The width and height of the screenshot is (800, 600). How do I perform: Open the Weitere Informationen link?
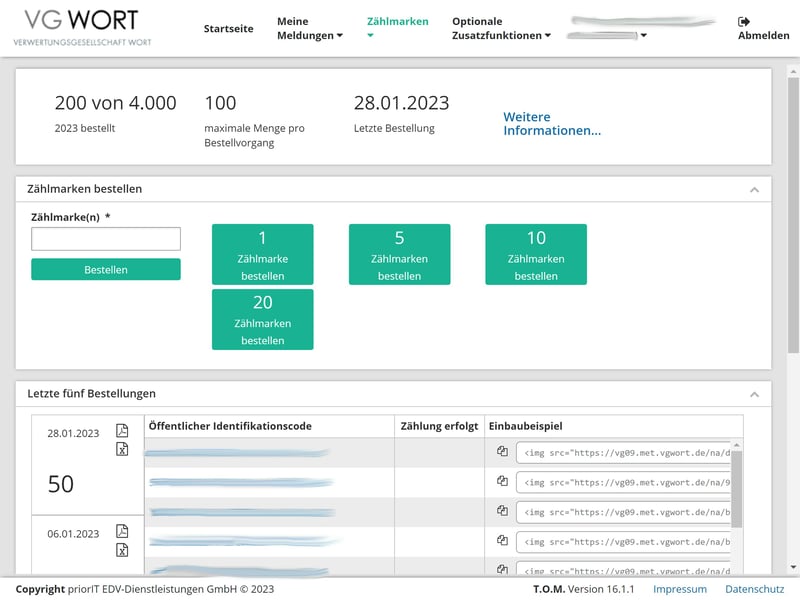click(552, 124)
